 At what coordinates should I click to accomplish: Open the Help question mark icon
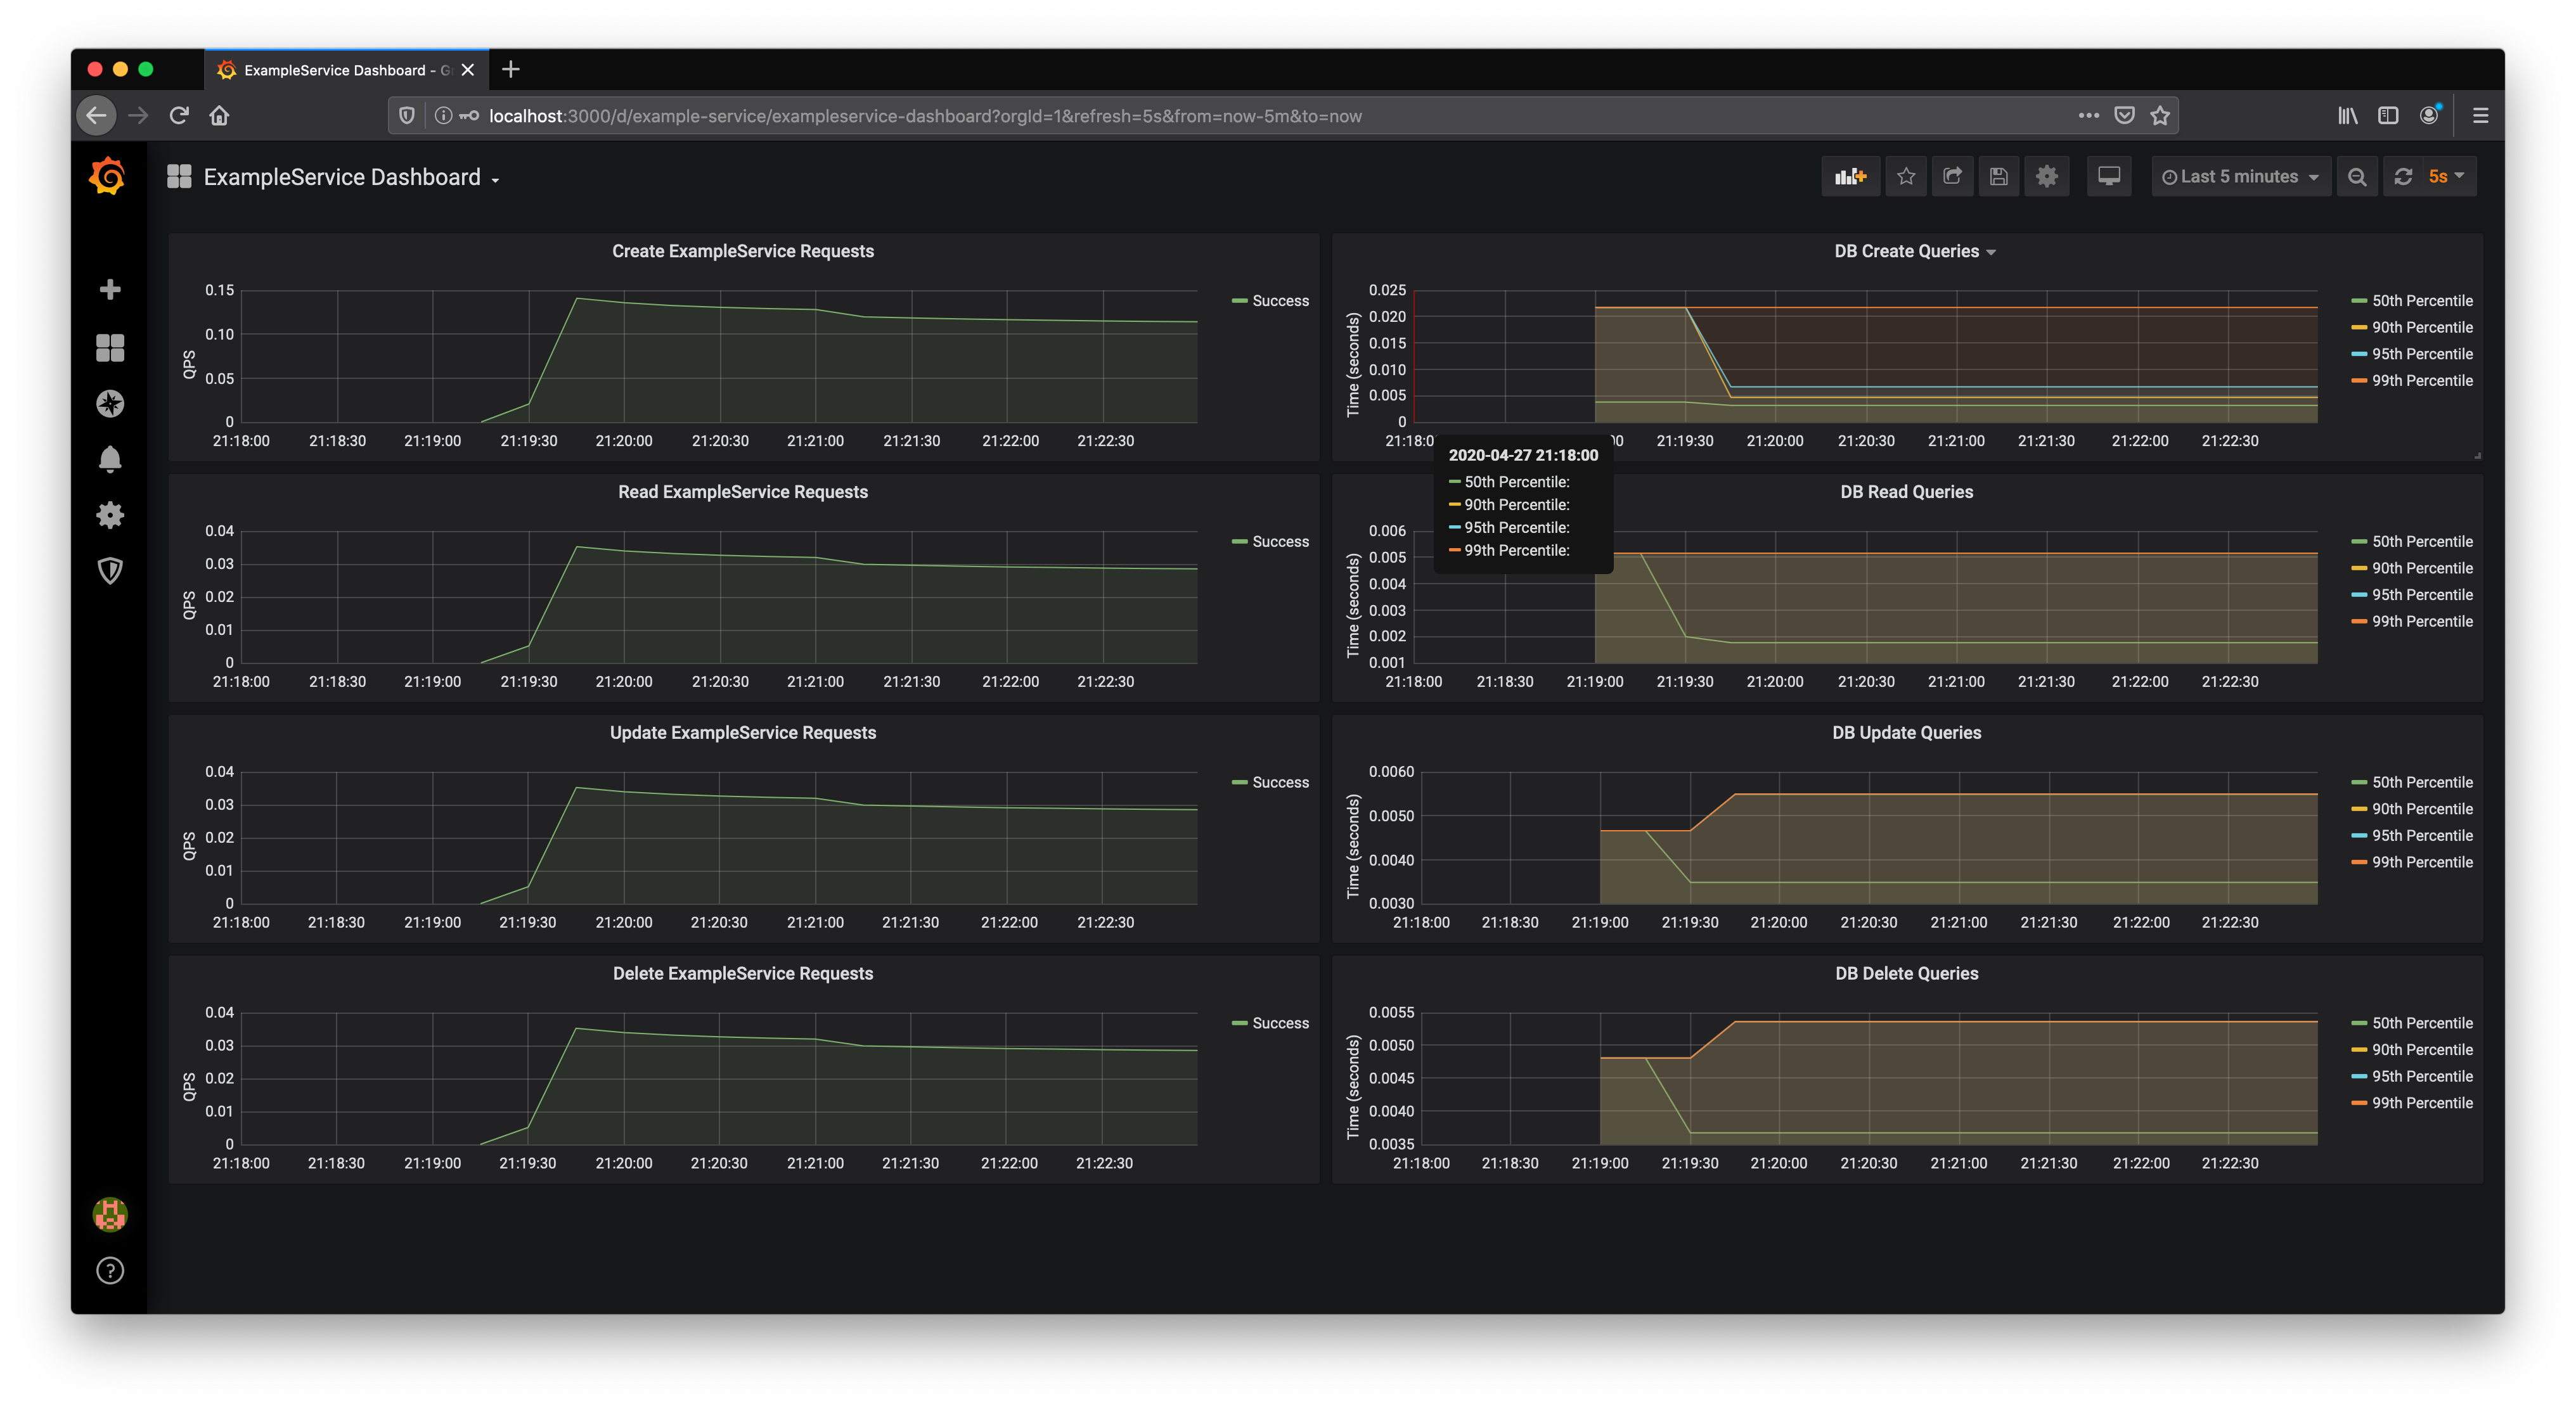click(110, 1271)
